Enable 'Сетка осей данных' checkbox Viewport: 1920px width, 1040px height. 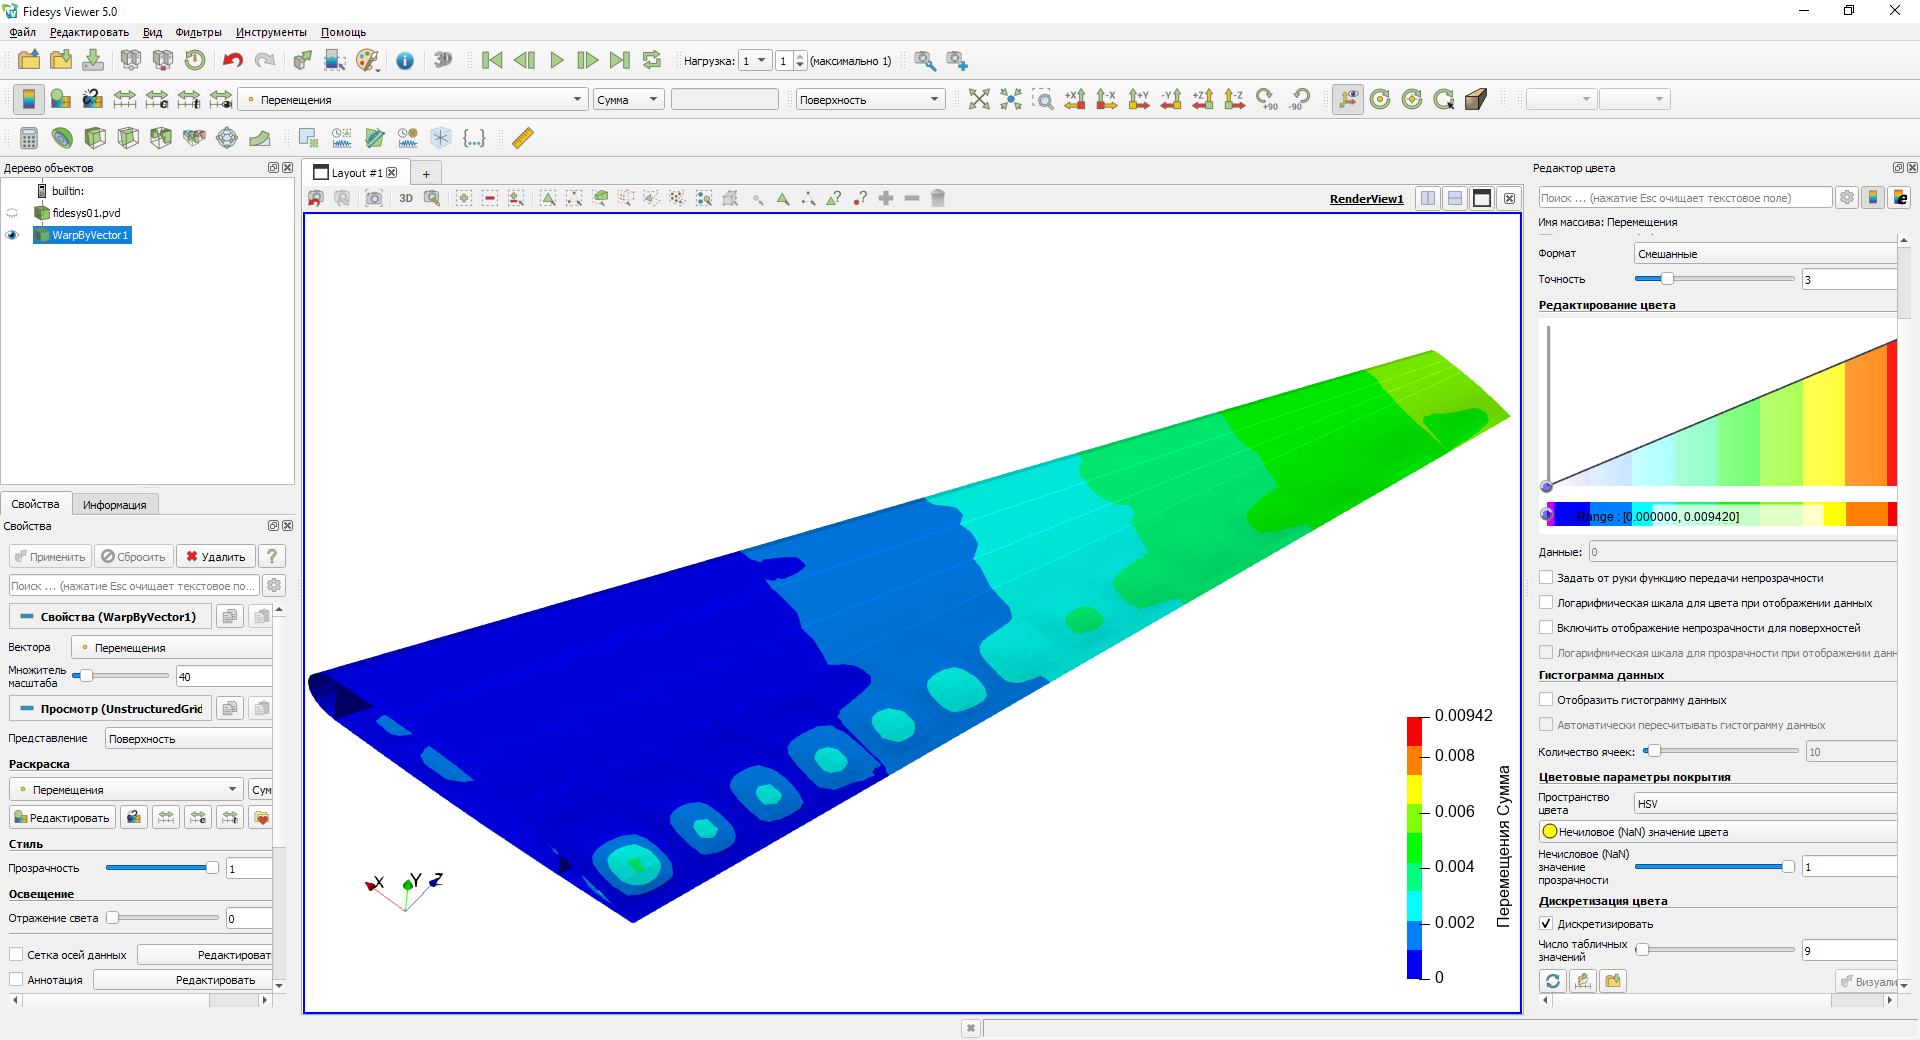point(16,955)
